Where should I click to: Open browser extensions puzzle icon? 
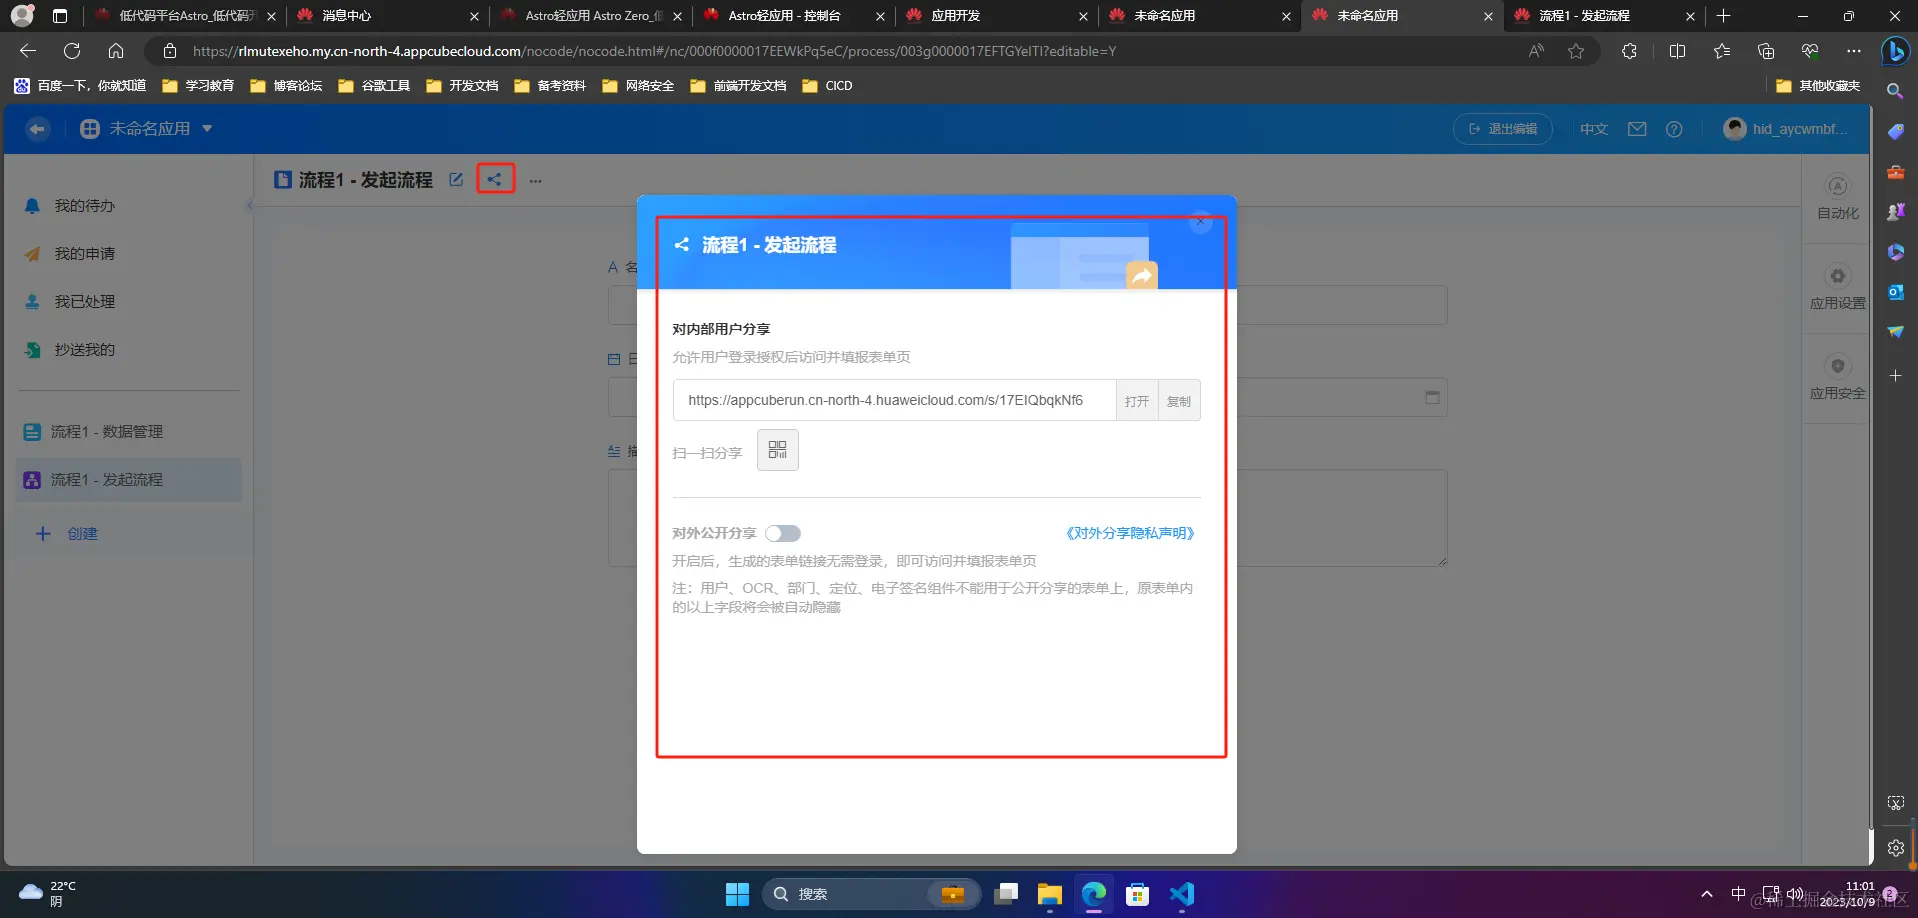[x=1629, y=51]
